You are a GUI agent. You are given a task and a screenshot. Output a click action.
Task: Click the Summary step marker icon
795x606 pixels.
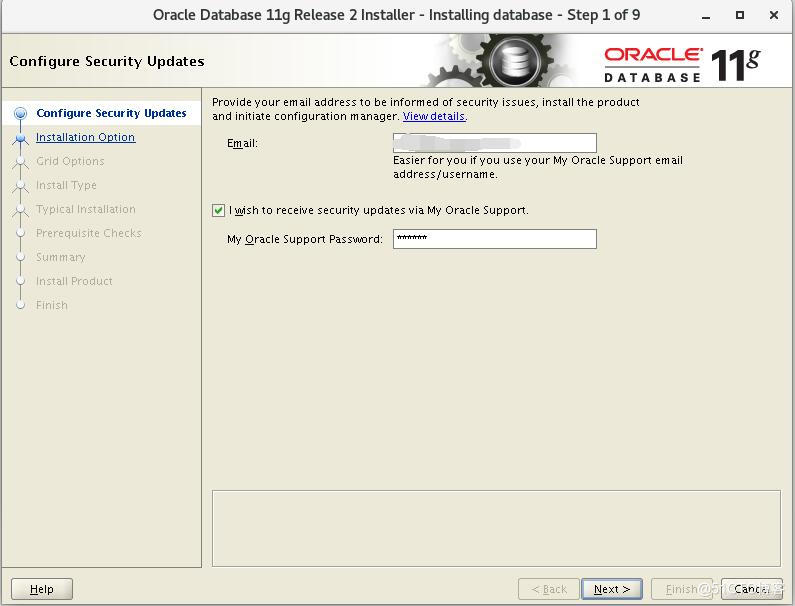20,257
